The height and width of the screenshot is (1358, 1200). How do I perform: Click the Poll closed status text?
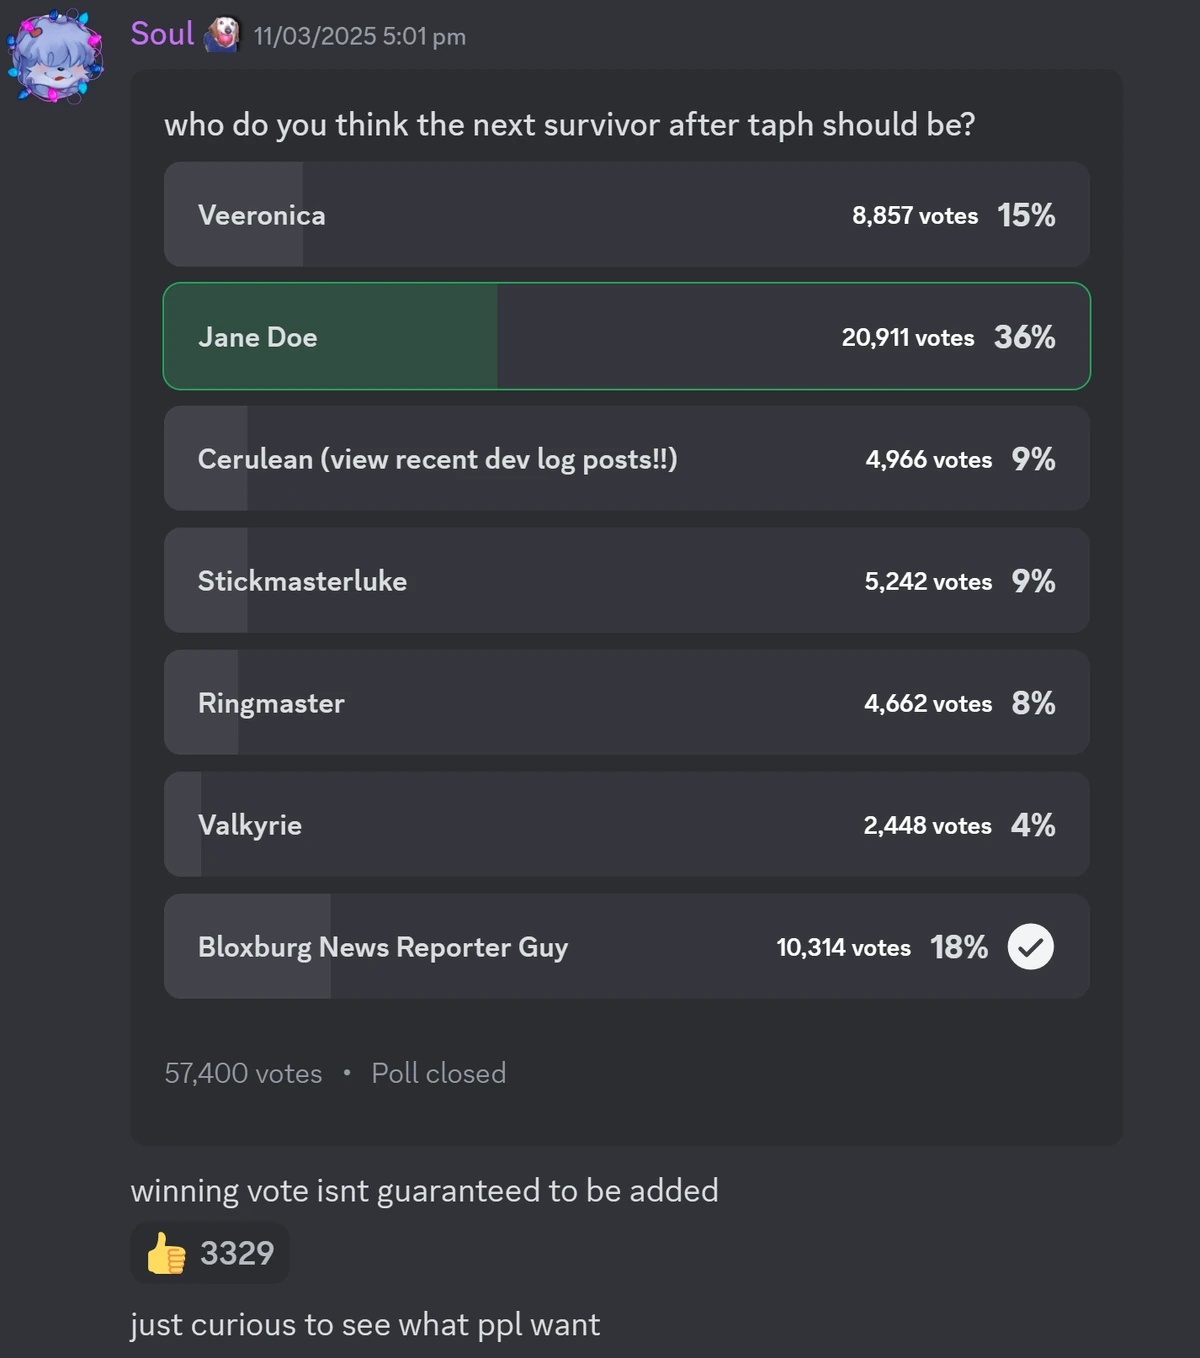[438, 1073]
